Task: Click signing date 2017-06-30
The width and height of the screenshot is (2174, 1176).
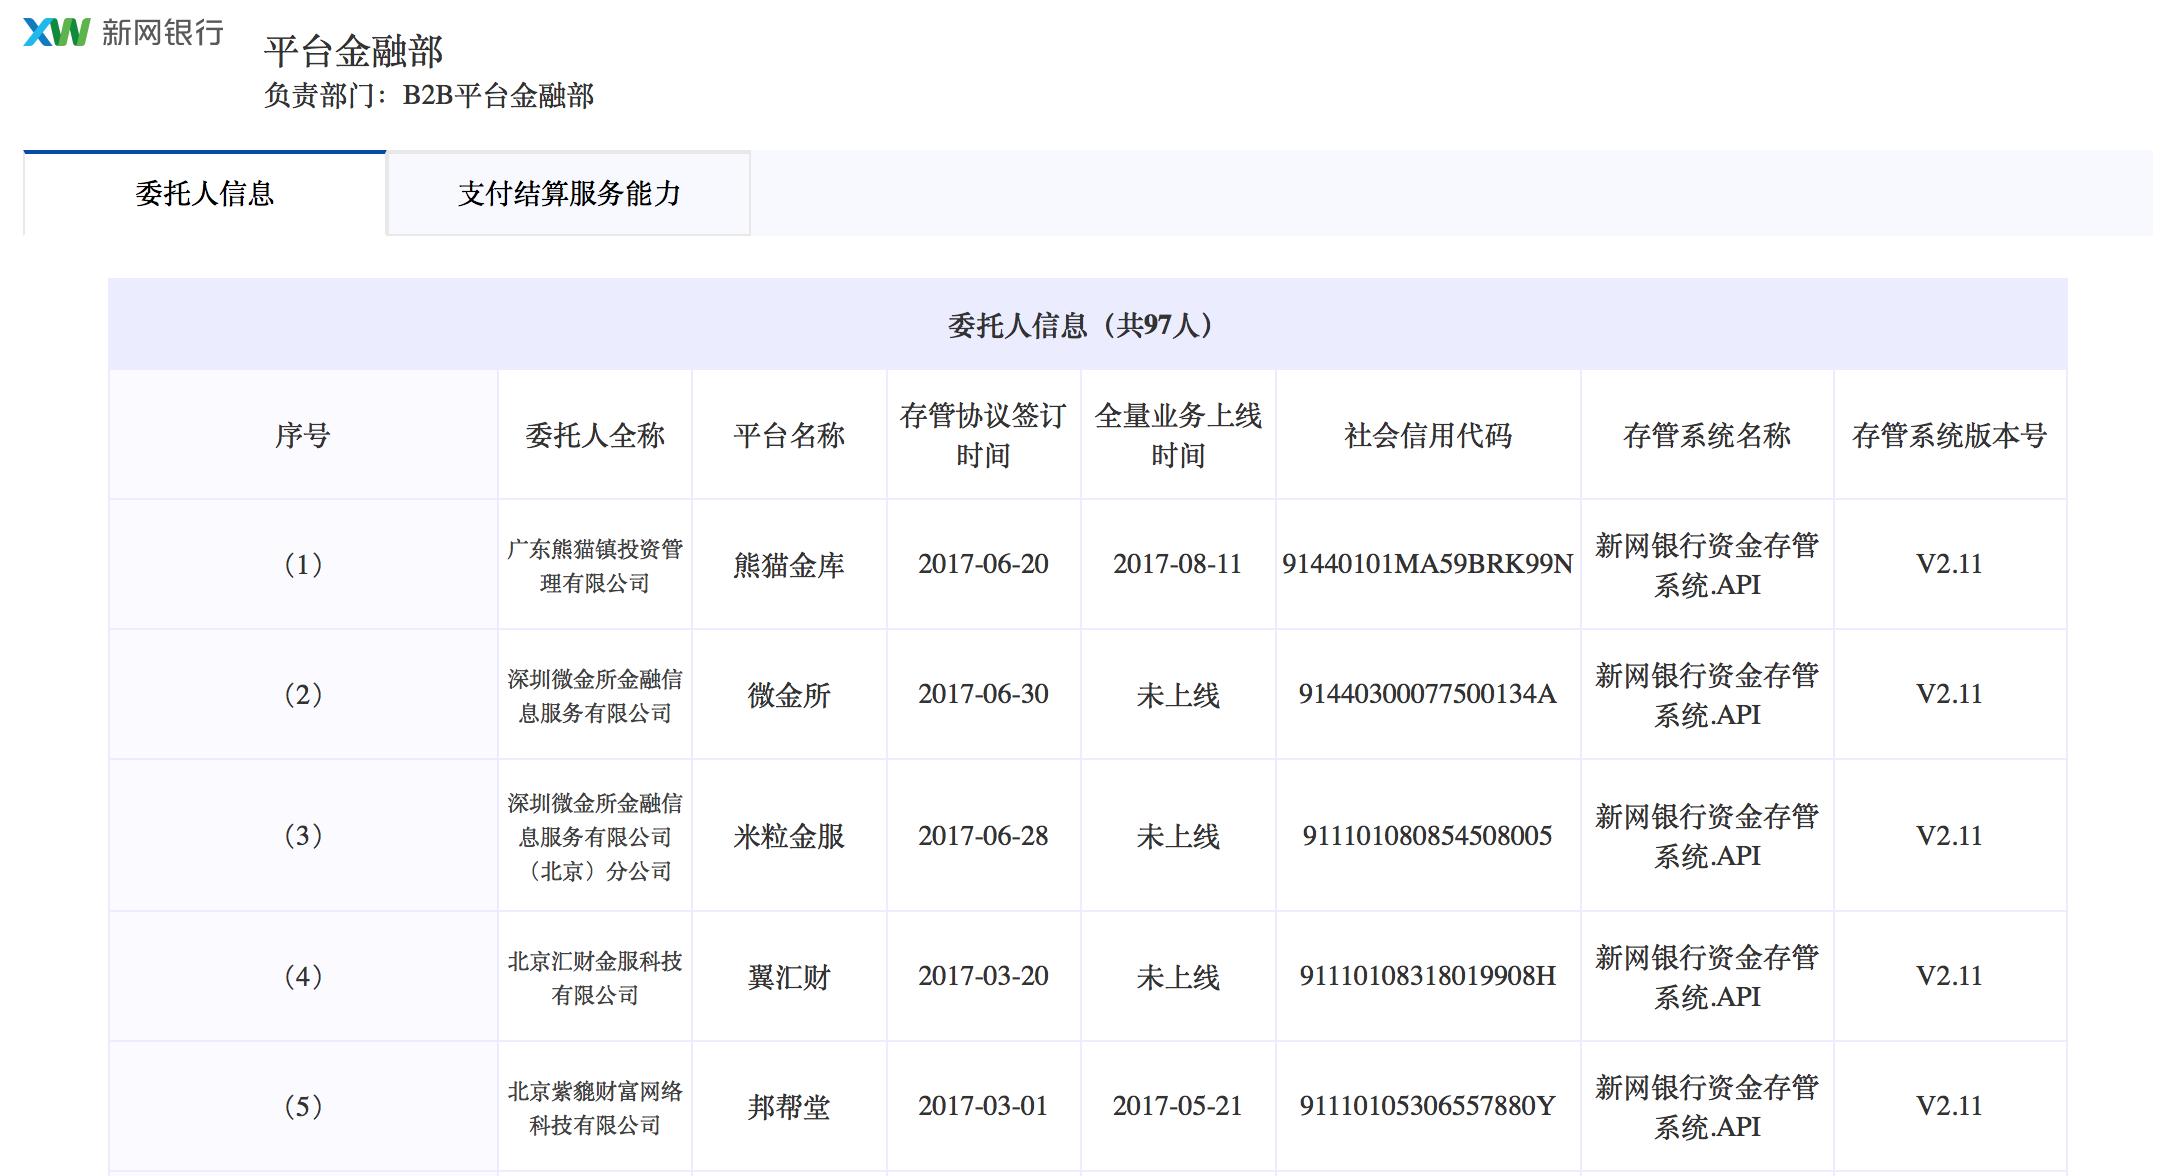Action: click(983, 694)
